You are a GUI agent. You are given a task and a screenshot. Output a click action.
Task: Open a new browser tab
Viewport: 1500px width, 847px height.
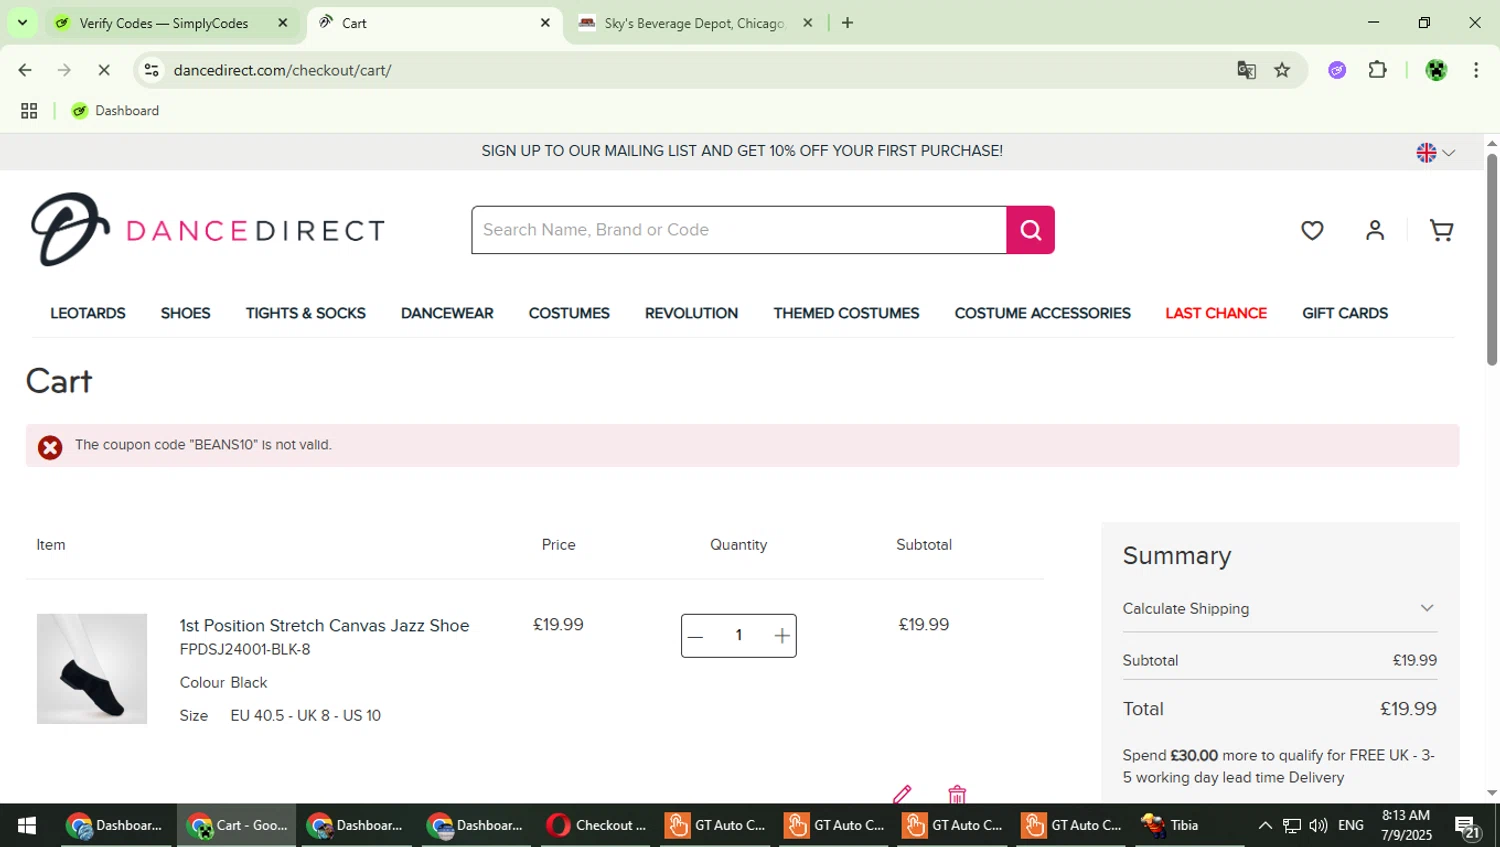click(848, 23)
